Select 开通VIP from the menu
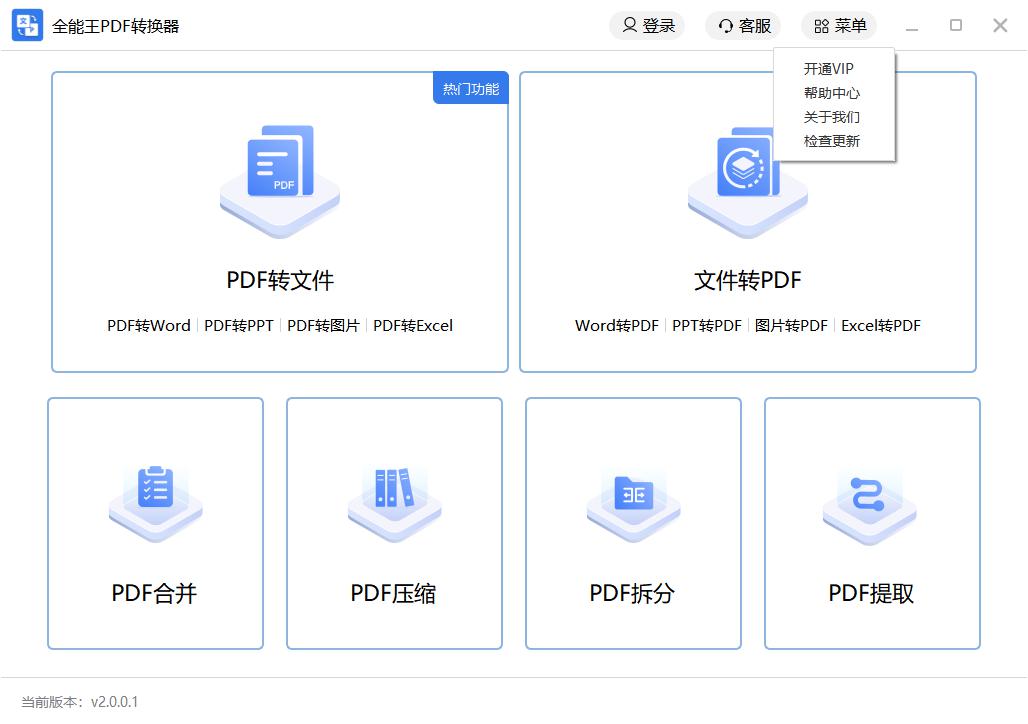This screenshot has height=724, width=1028. [829, 69]
